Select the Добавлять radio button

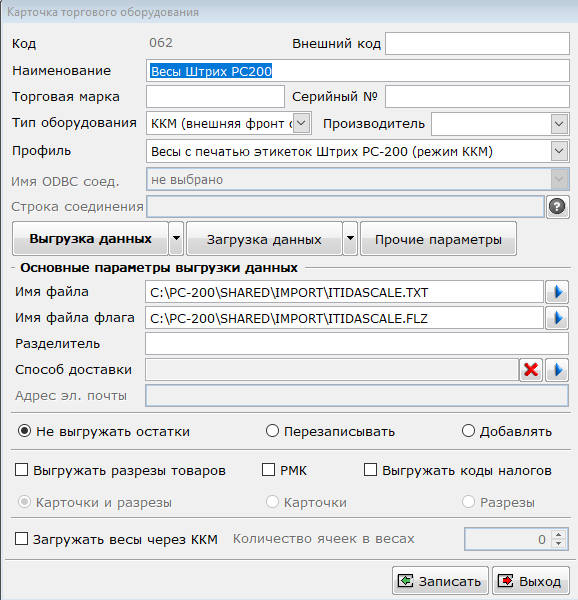point(469,431)
